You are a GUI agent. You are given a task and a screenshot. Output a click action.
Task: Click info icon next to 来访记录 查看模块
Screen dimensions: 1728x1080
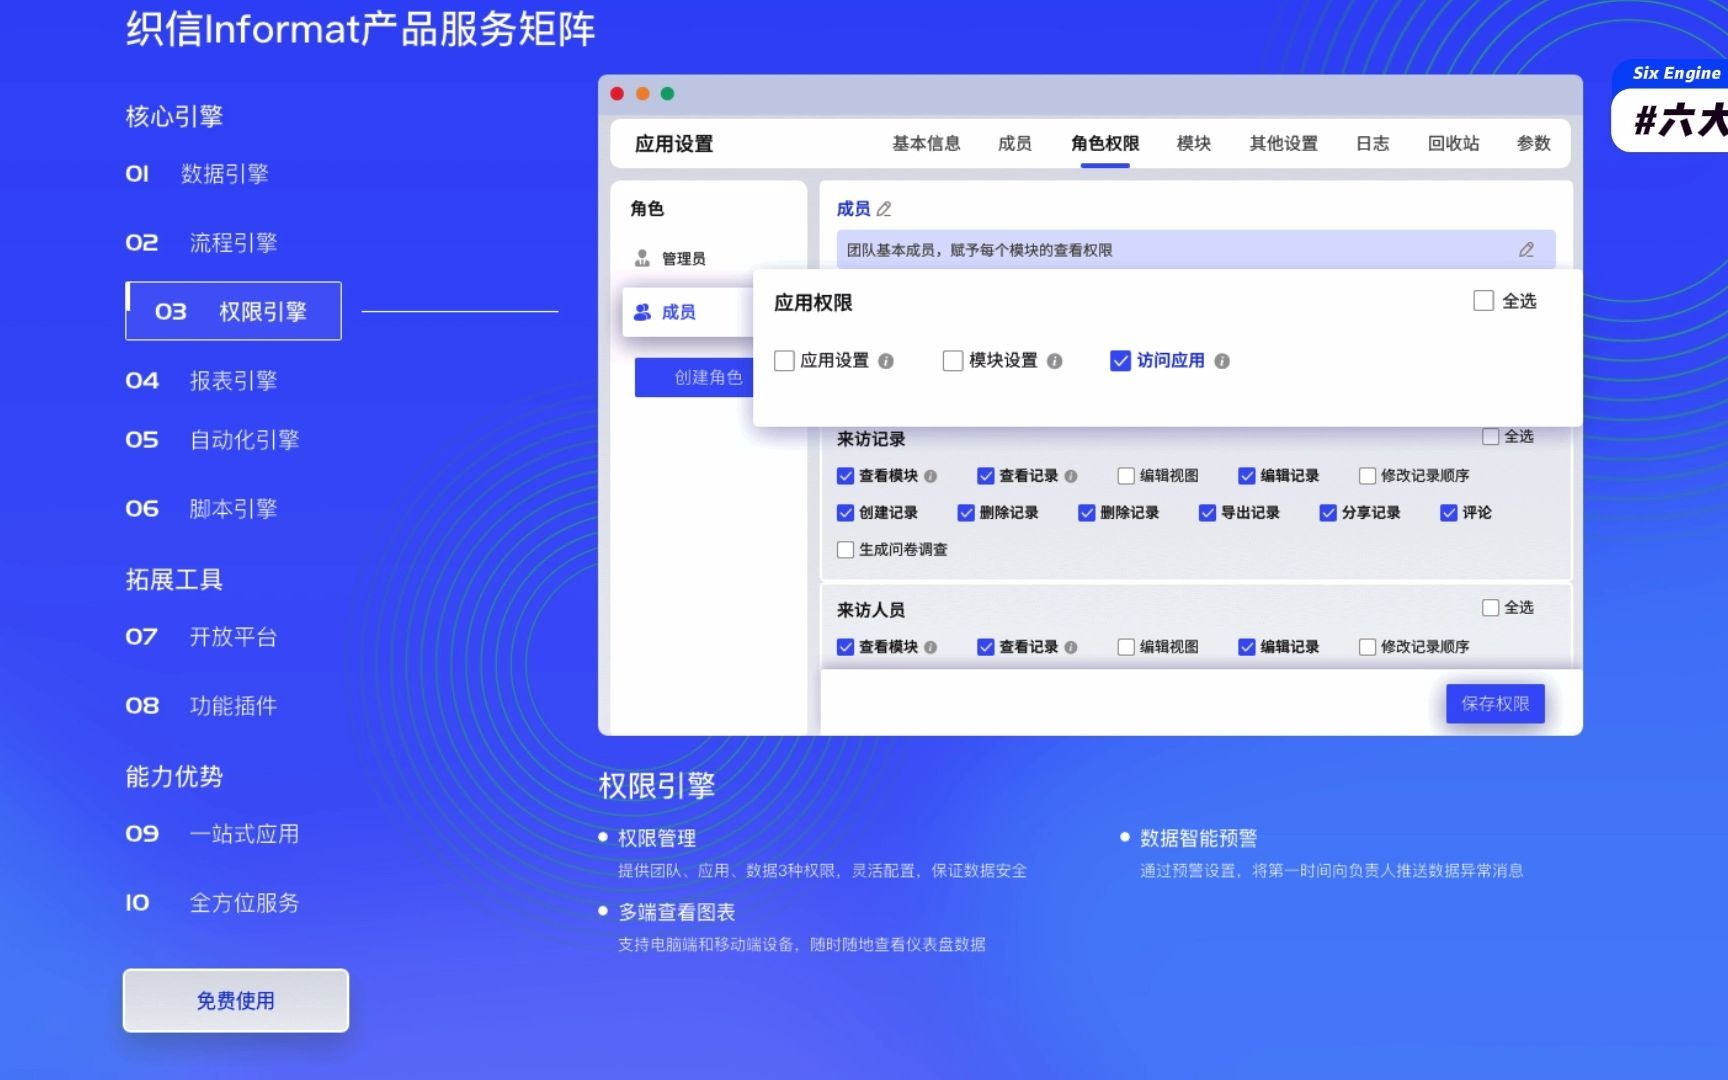click(x=931, y=476)
